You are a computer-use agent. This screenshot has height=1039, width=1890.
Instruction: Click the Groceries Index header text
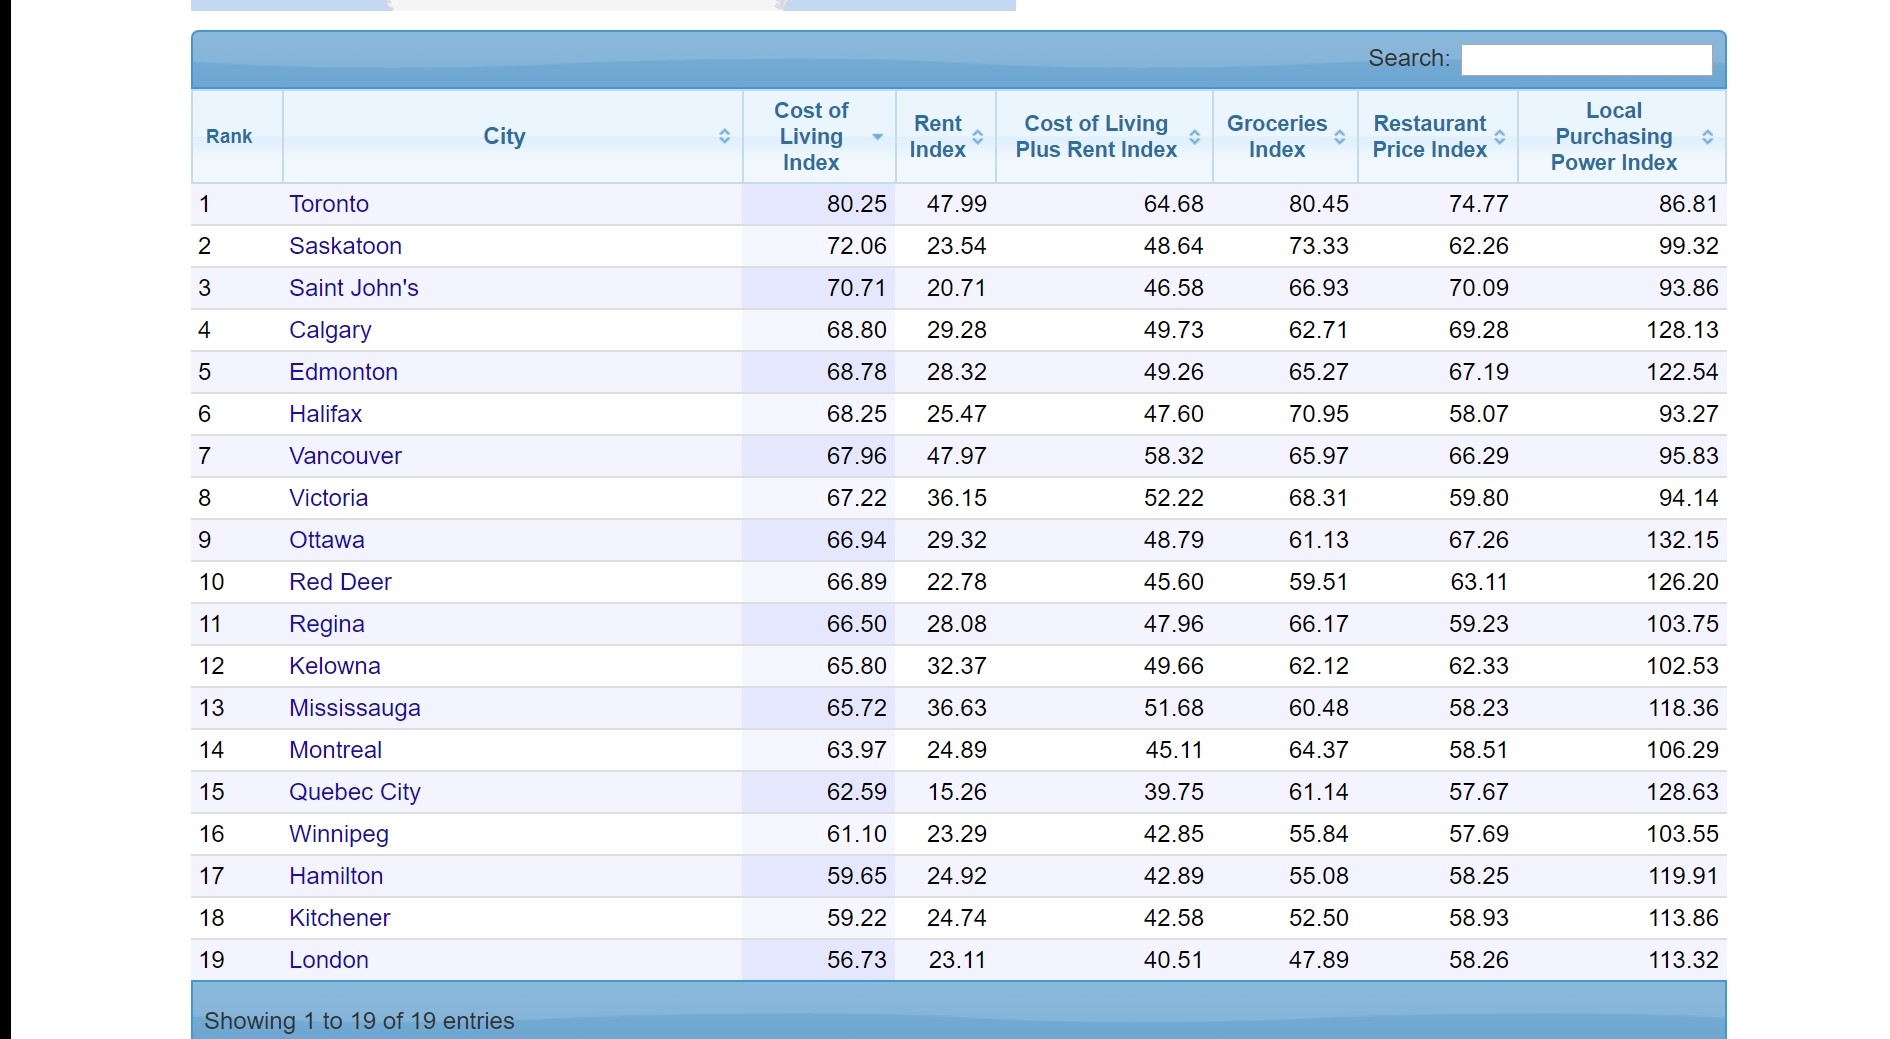point(1277,137)
